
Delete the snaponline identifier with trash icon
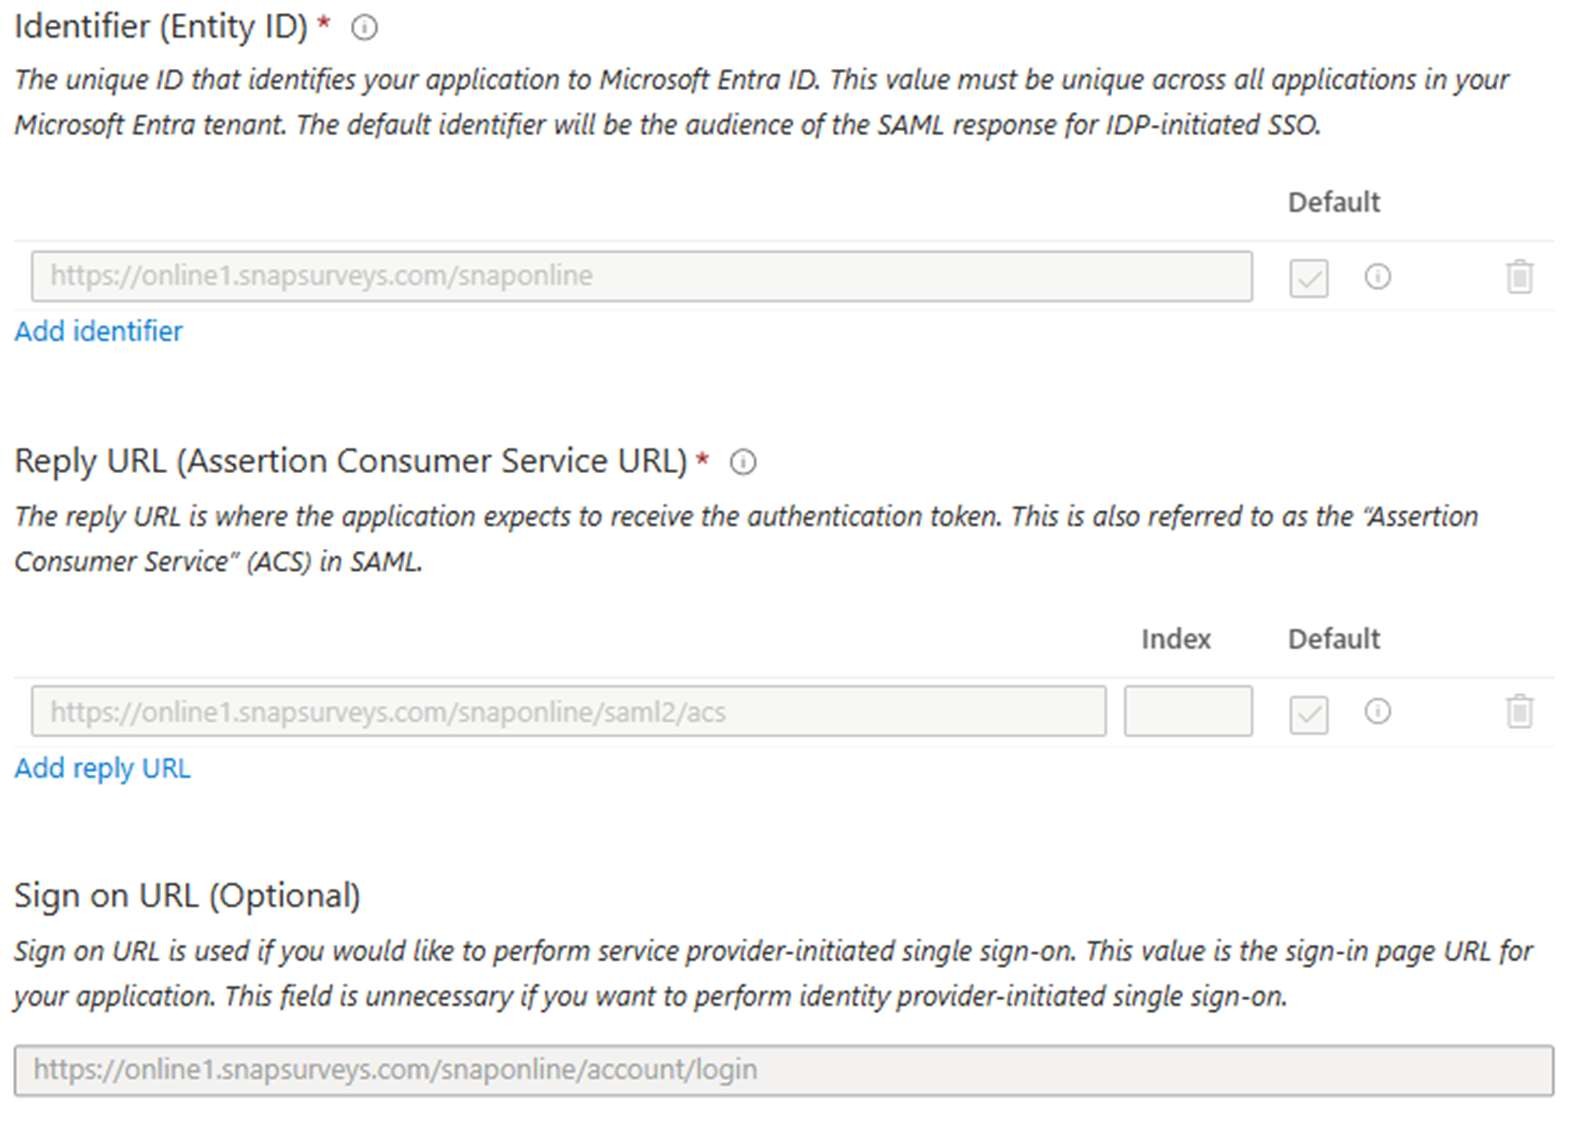pos(1519,276)
